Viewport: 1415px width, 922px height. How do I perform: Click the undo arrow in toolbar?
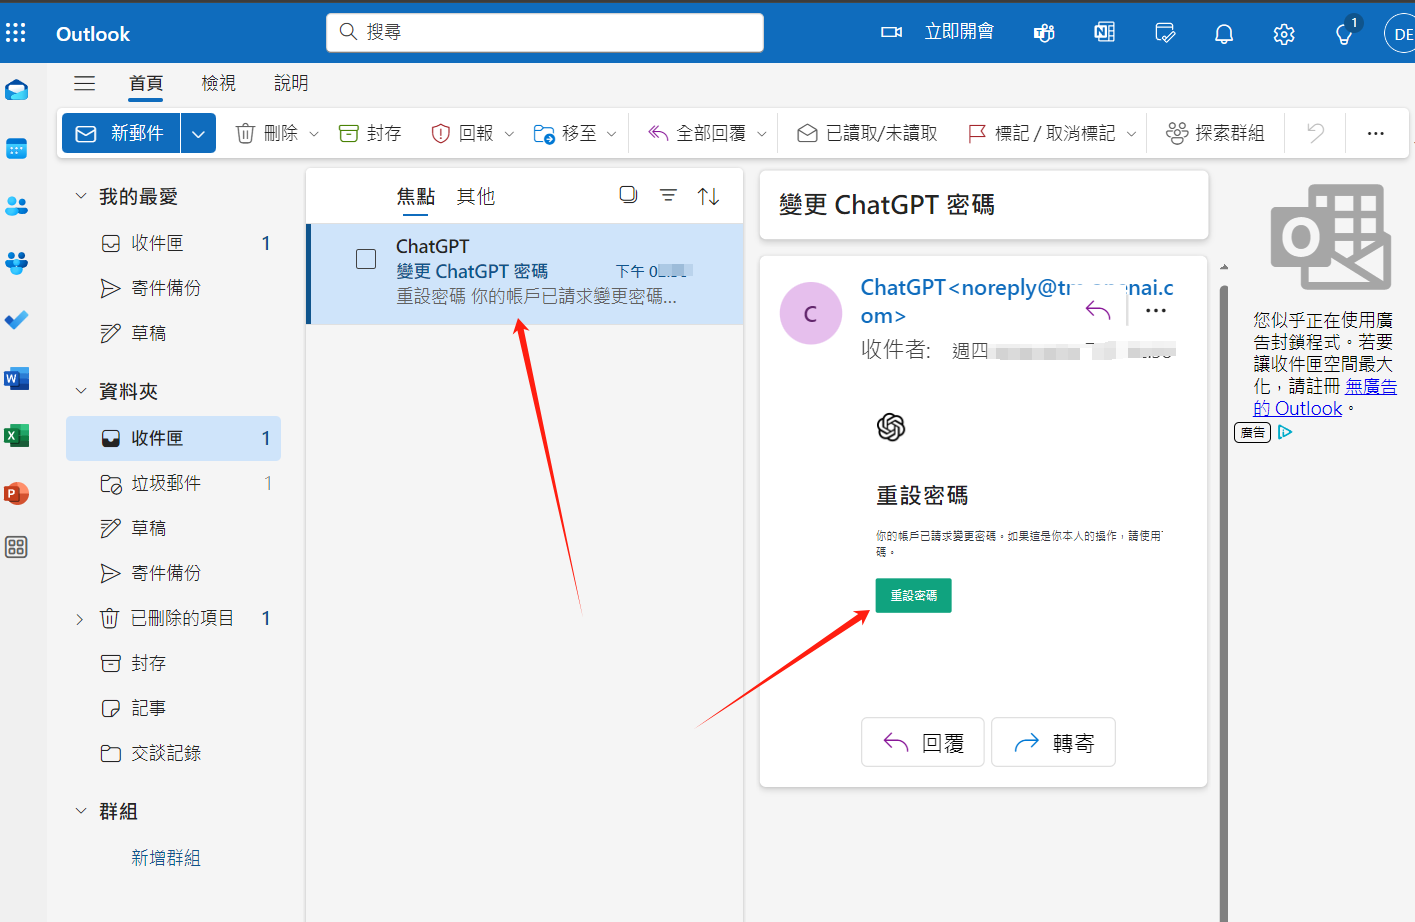pos(1315,133)
